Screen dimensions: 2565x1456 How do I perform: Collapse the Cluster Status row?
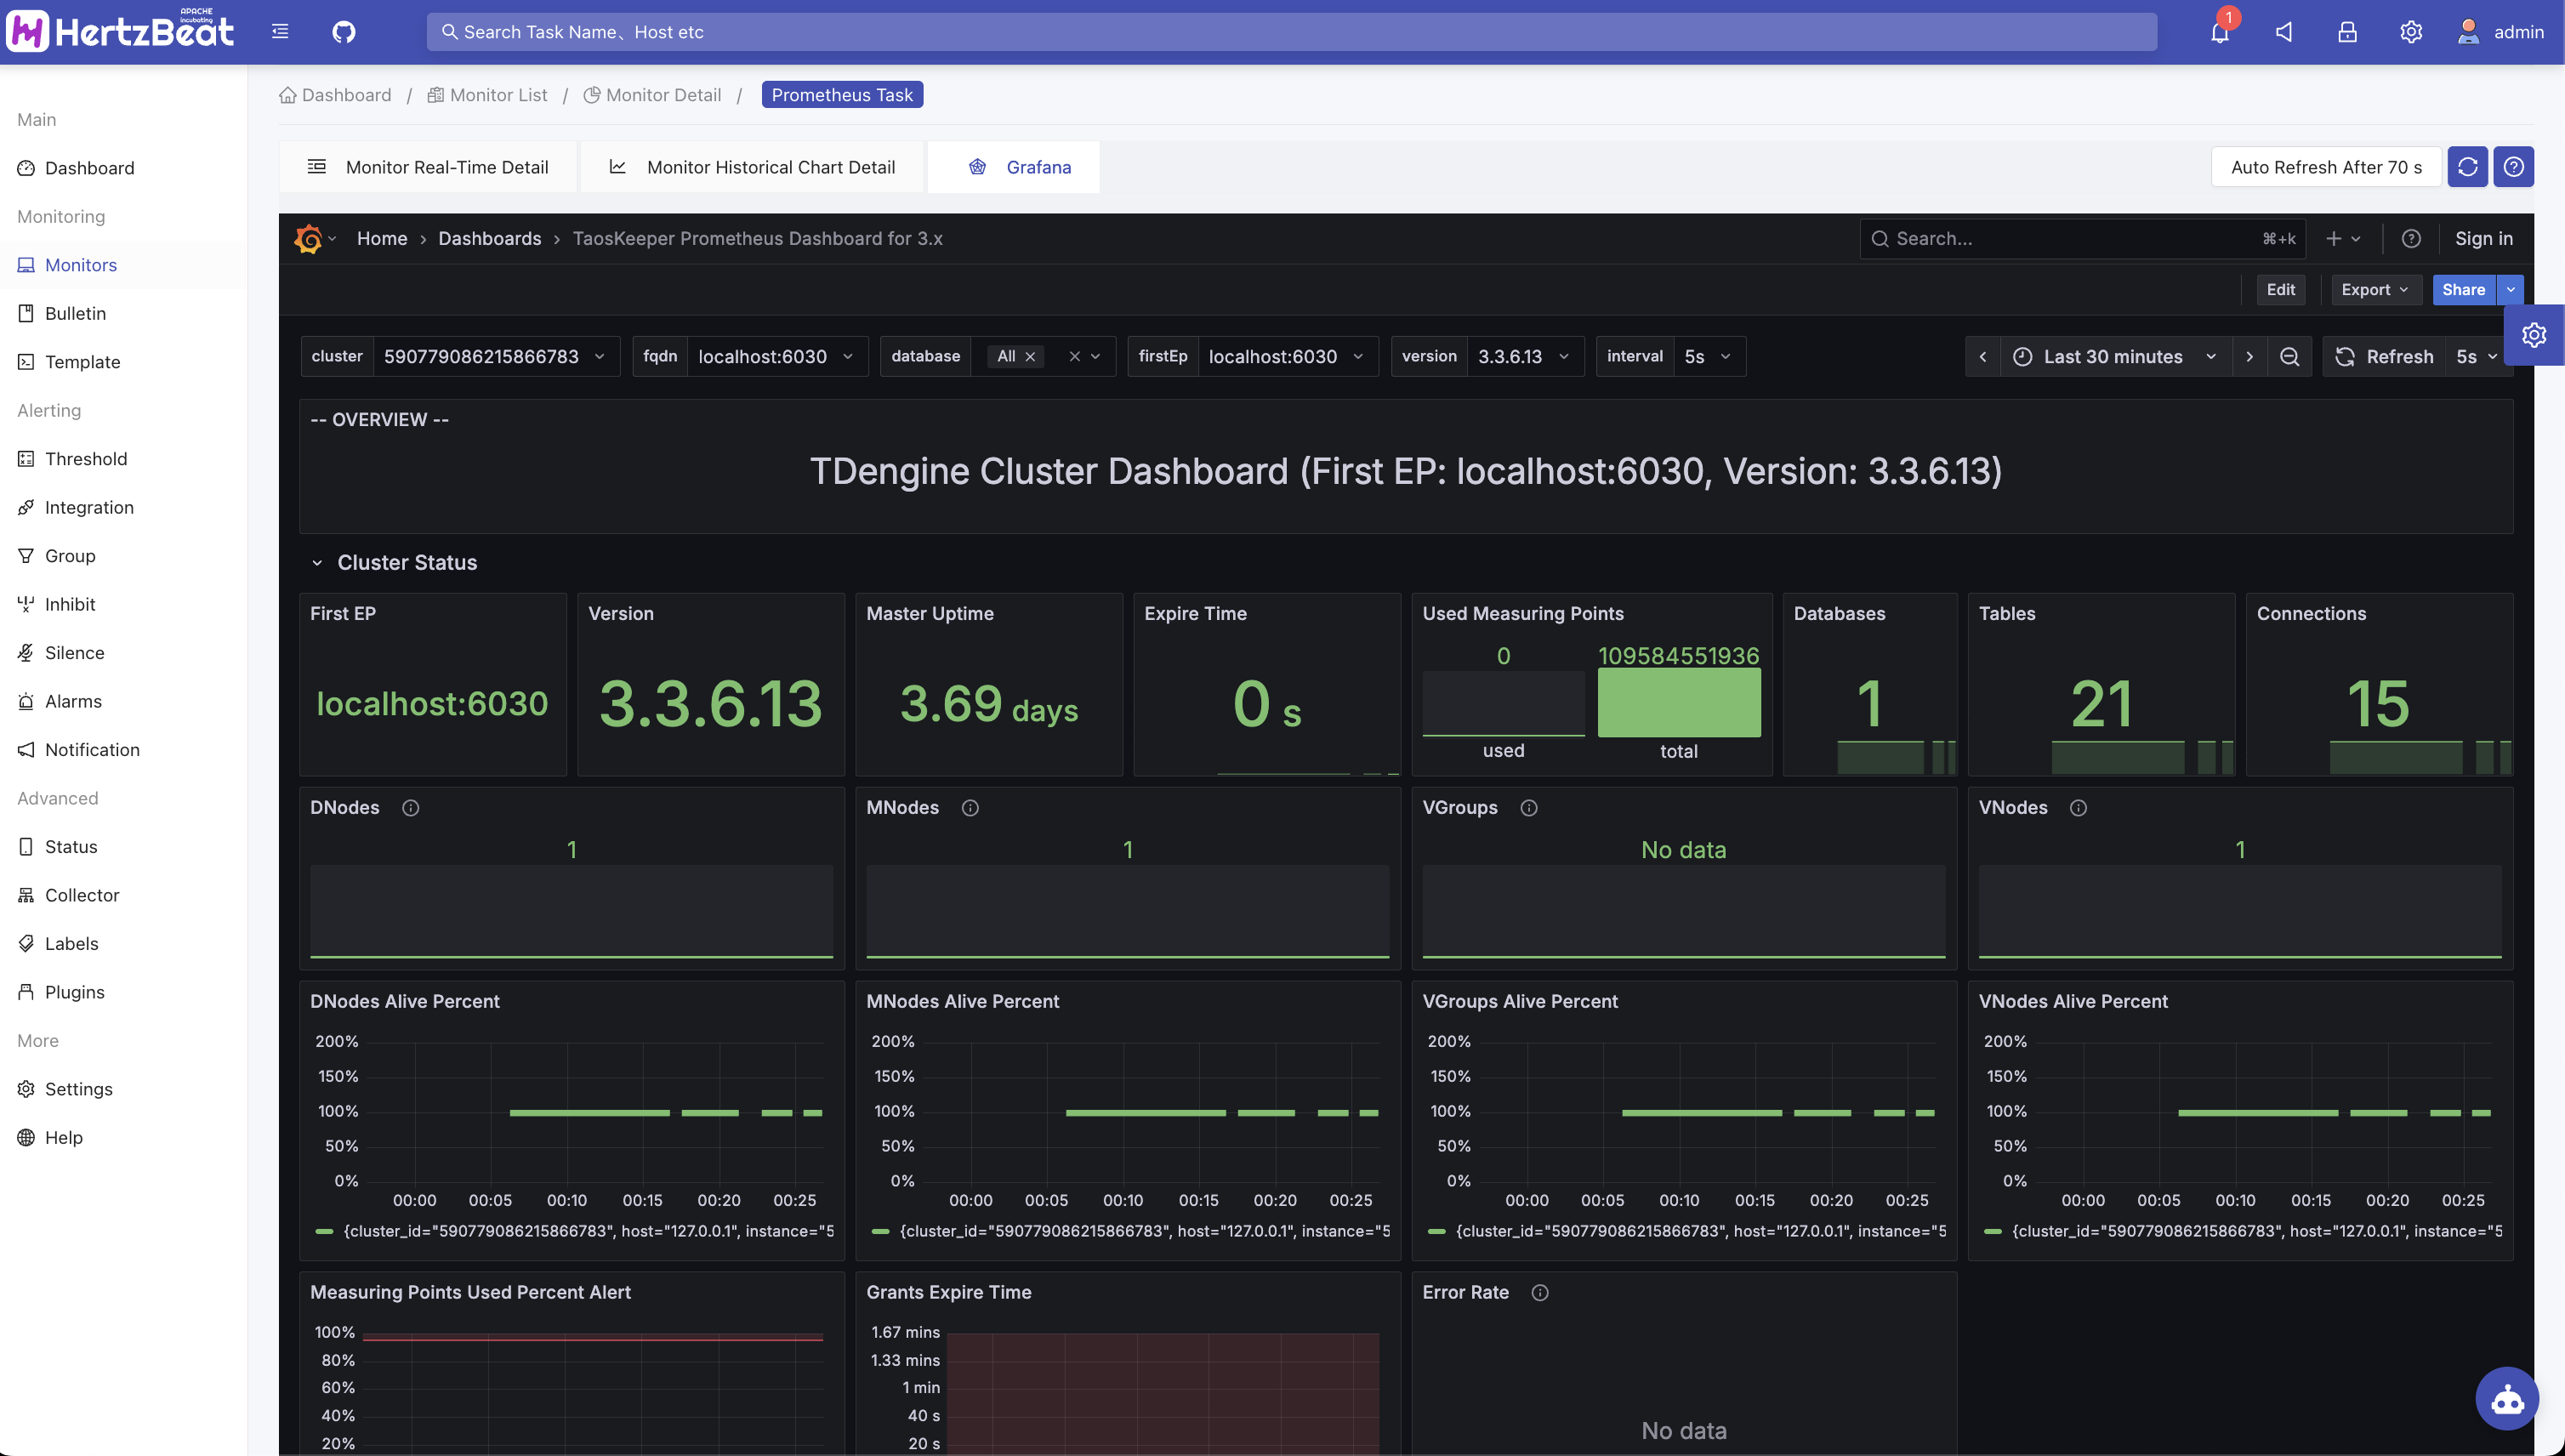point(317,563)
